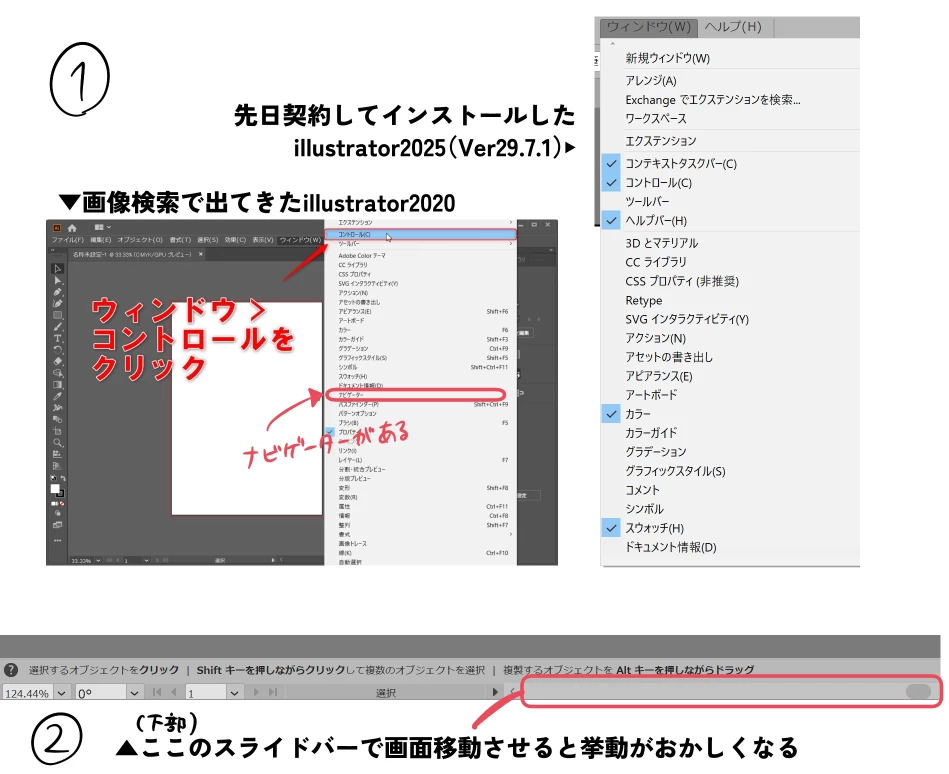
Task: Select the Pen tool in the toolbar
Action: (x=57, y=292)
